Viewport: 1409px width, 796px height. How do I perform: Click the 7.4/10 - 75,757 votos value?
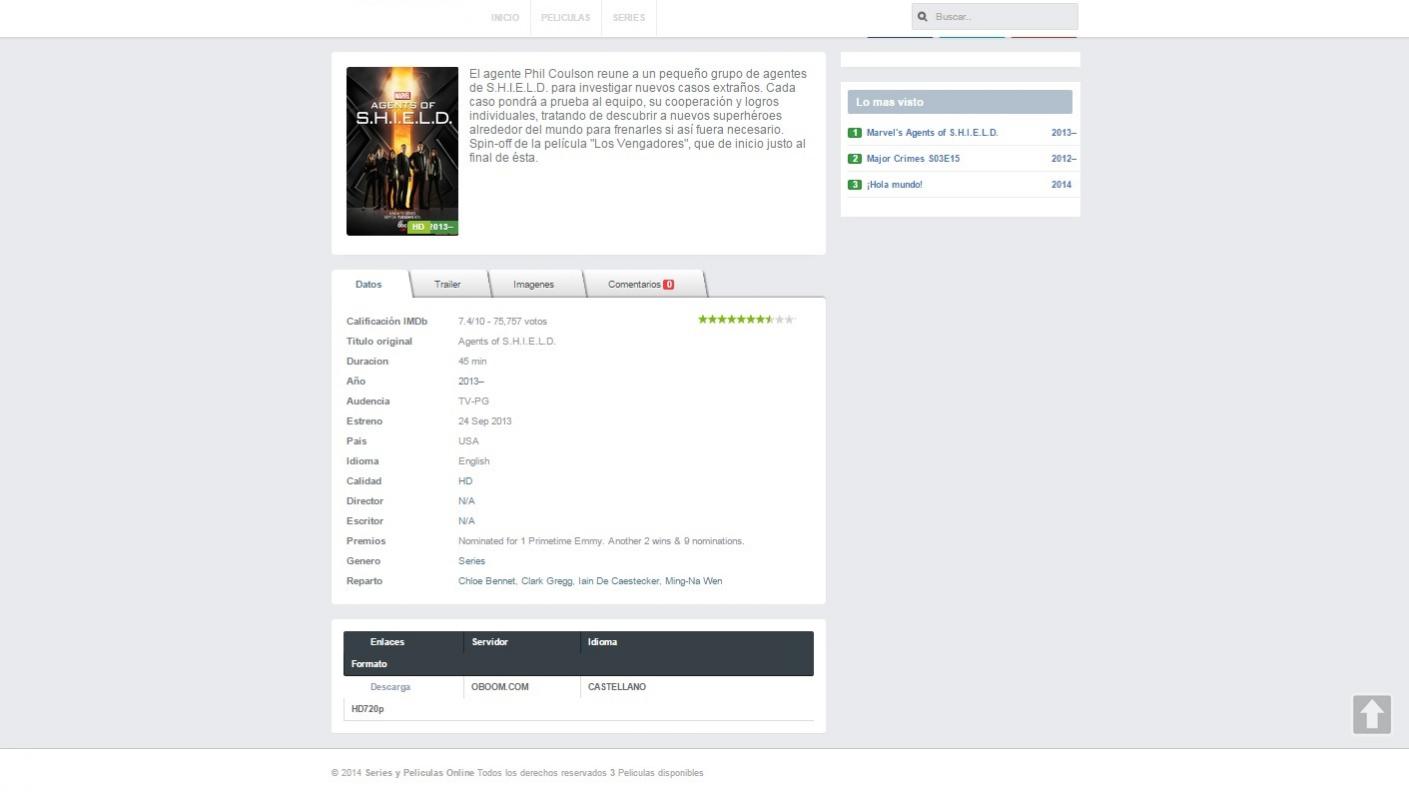pyautogui.click(x=502, y=321)
